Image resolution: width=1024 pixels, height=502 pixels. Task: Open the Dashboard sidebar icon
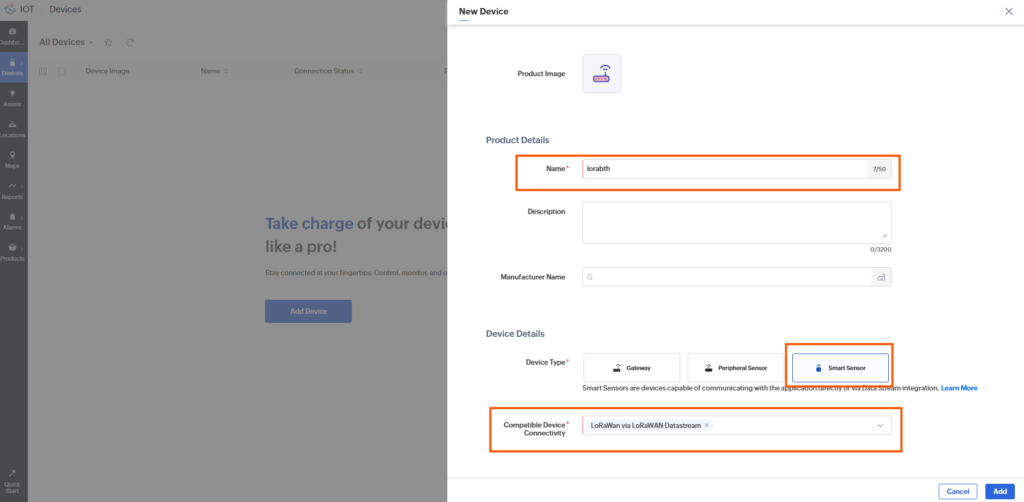13,36
